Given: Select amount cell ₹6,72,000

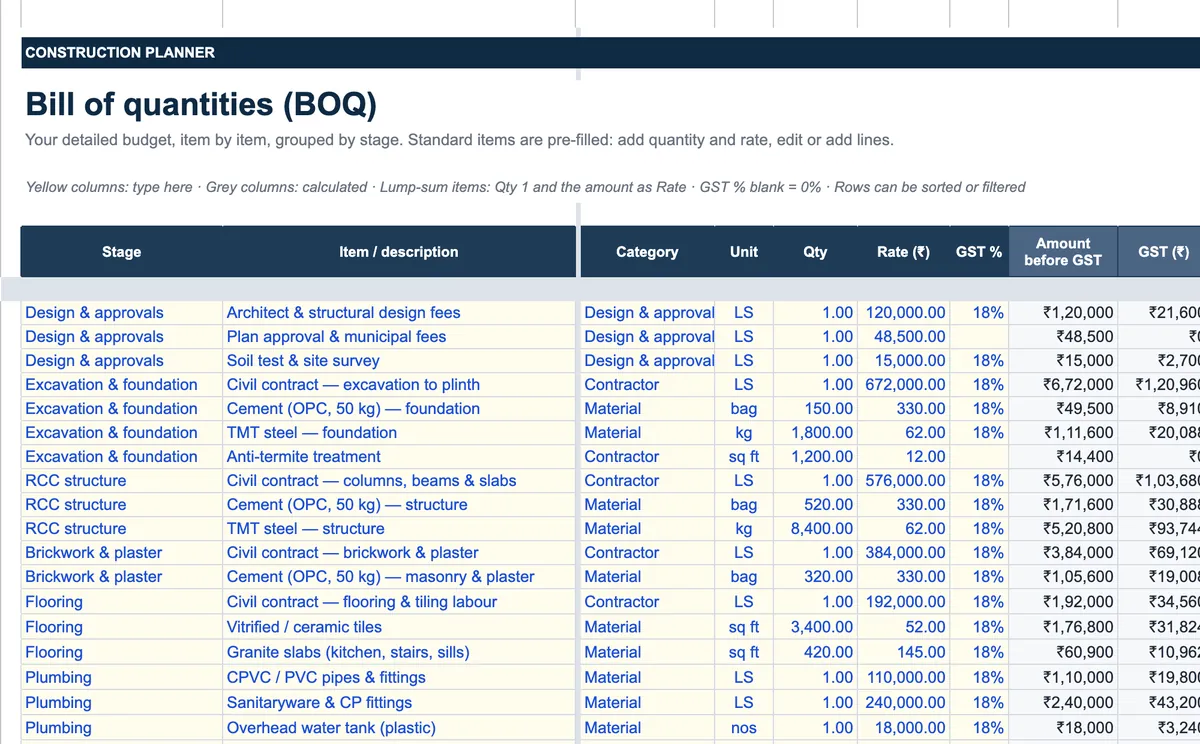Looking at the screenshot, I should [x=1063, y=385].
